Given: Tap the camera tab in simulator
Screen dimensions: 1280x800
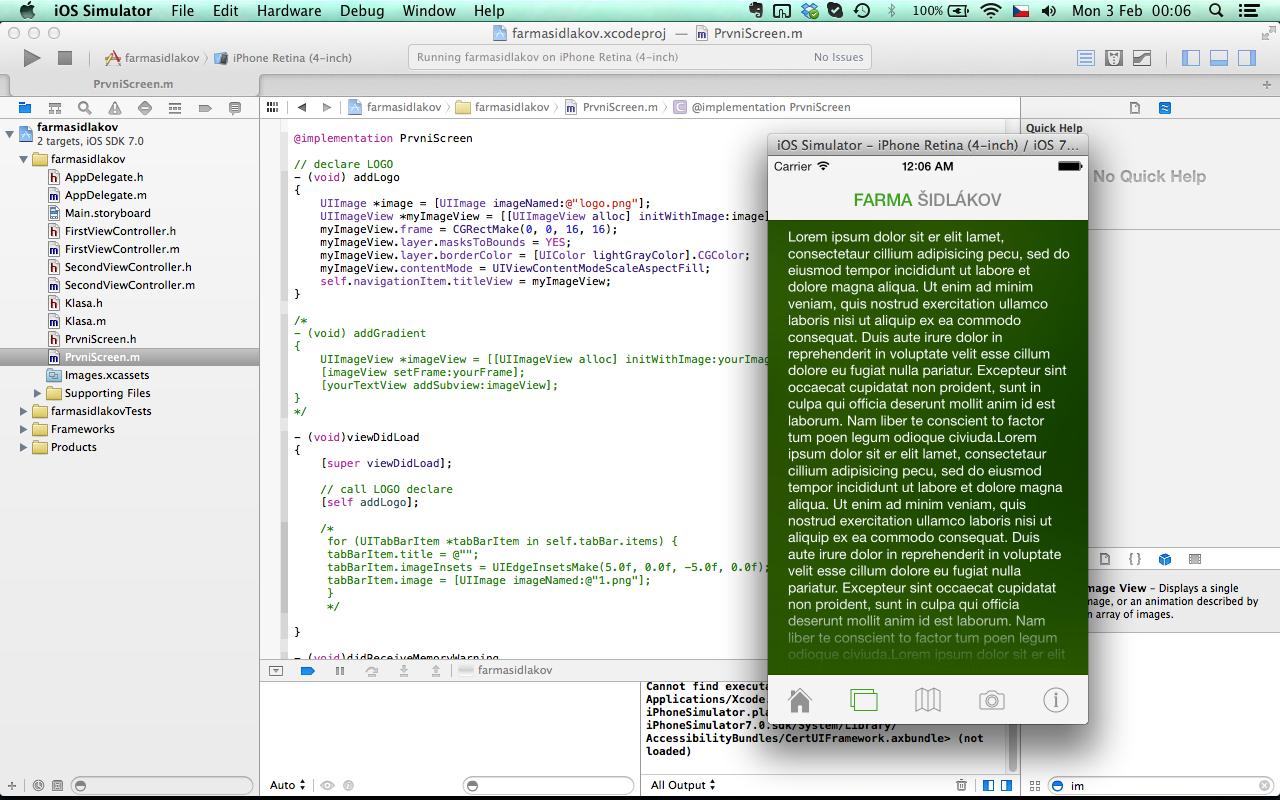Looking at the screenshot, I should click(992, 700).
